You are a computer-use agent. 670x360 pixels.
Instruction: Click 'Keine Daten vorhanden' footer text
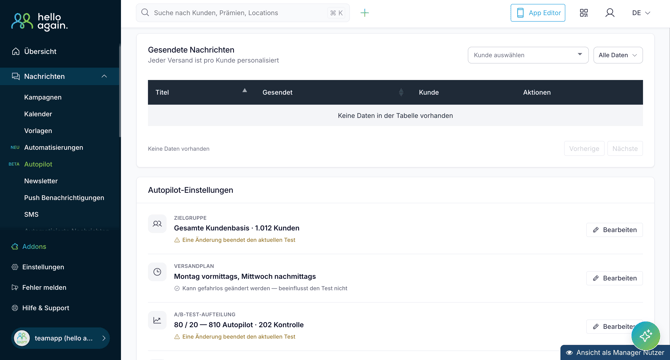click(179, 149)
